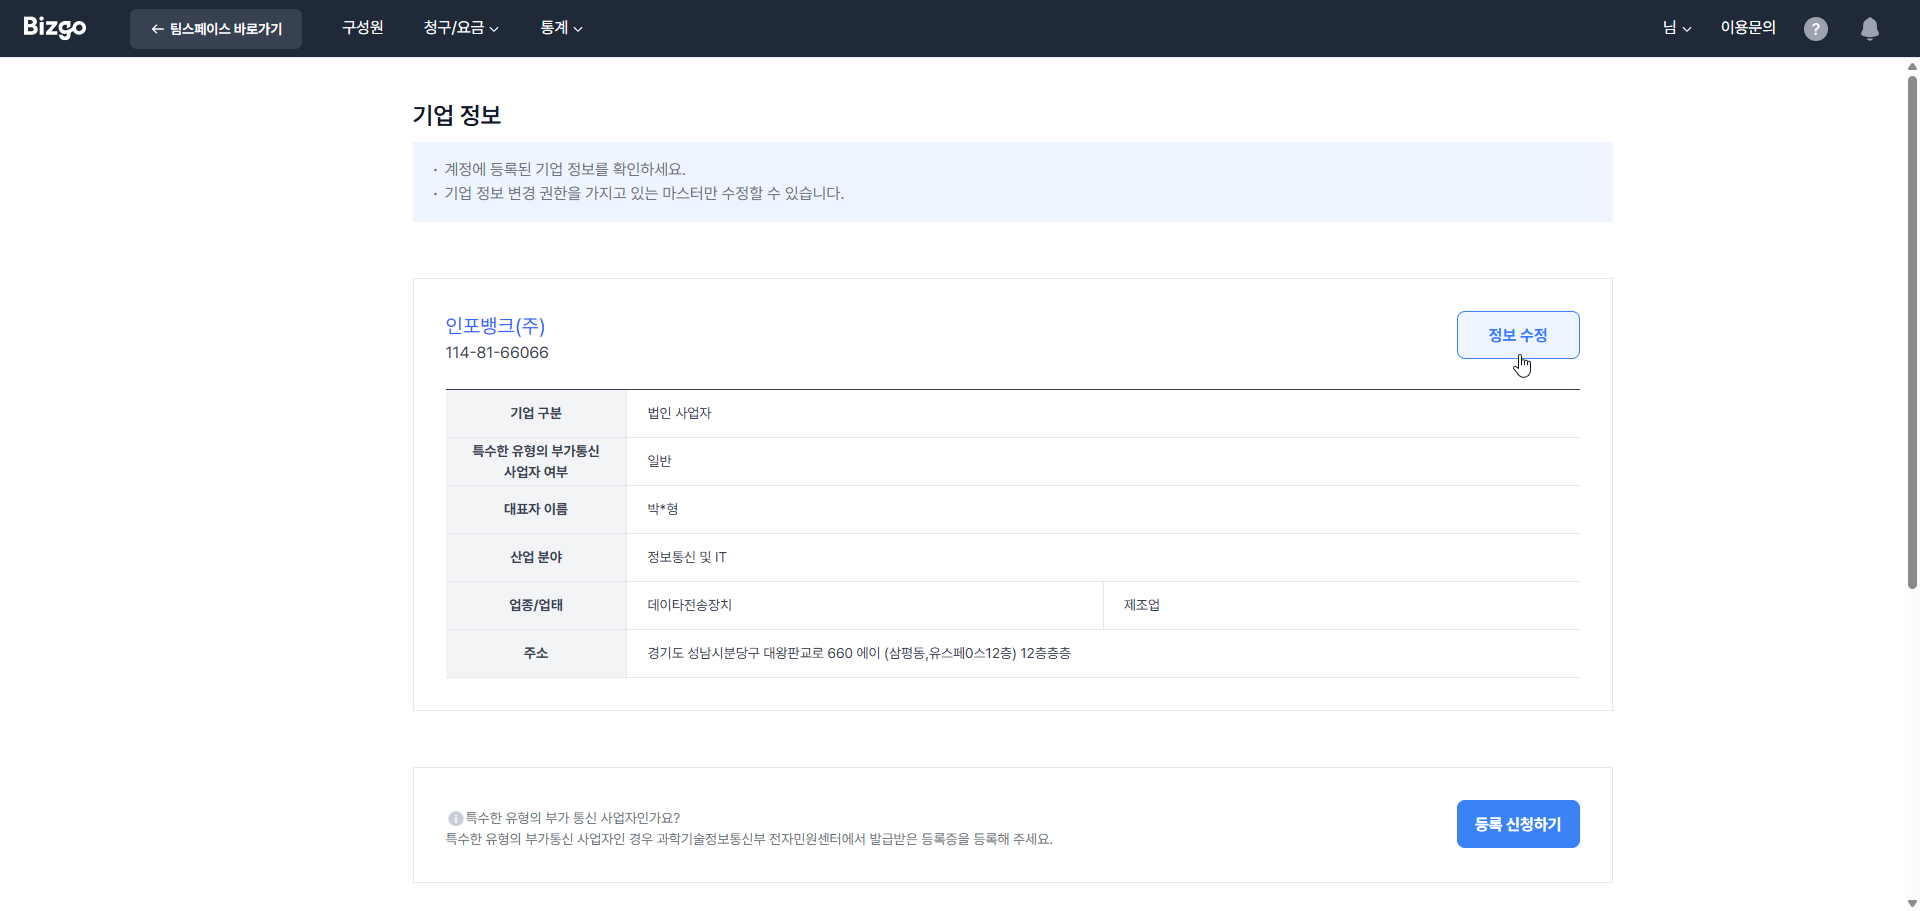
Task: Open the help question mark icon
Action: (1815, 29)
